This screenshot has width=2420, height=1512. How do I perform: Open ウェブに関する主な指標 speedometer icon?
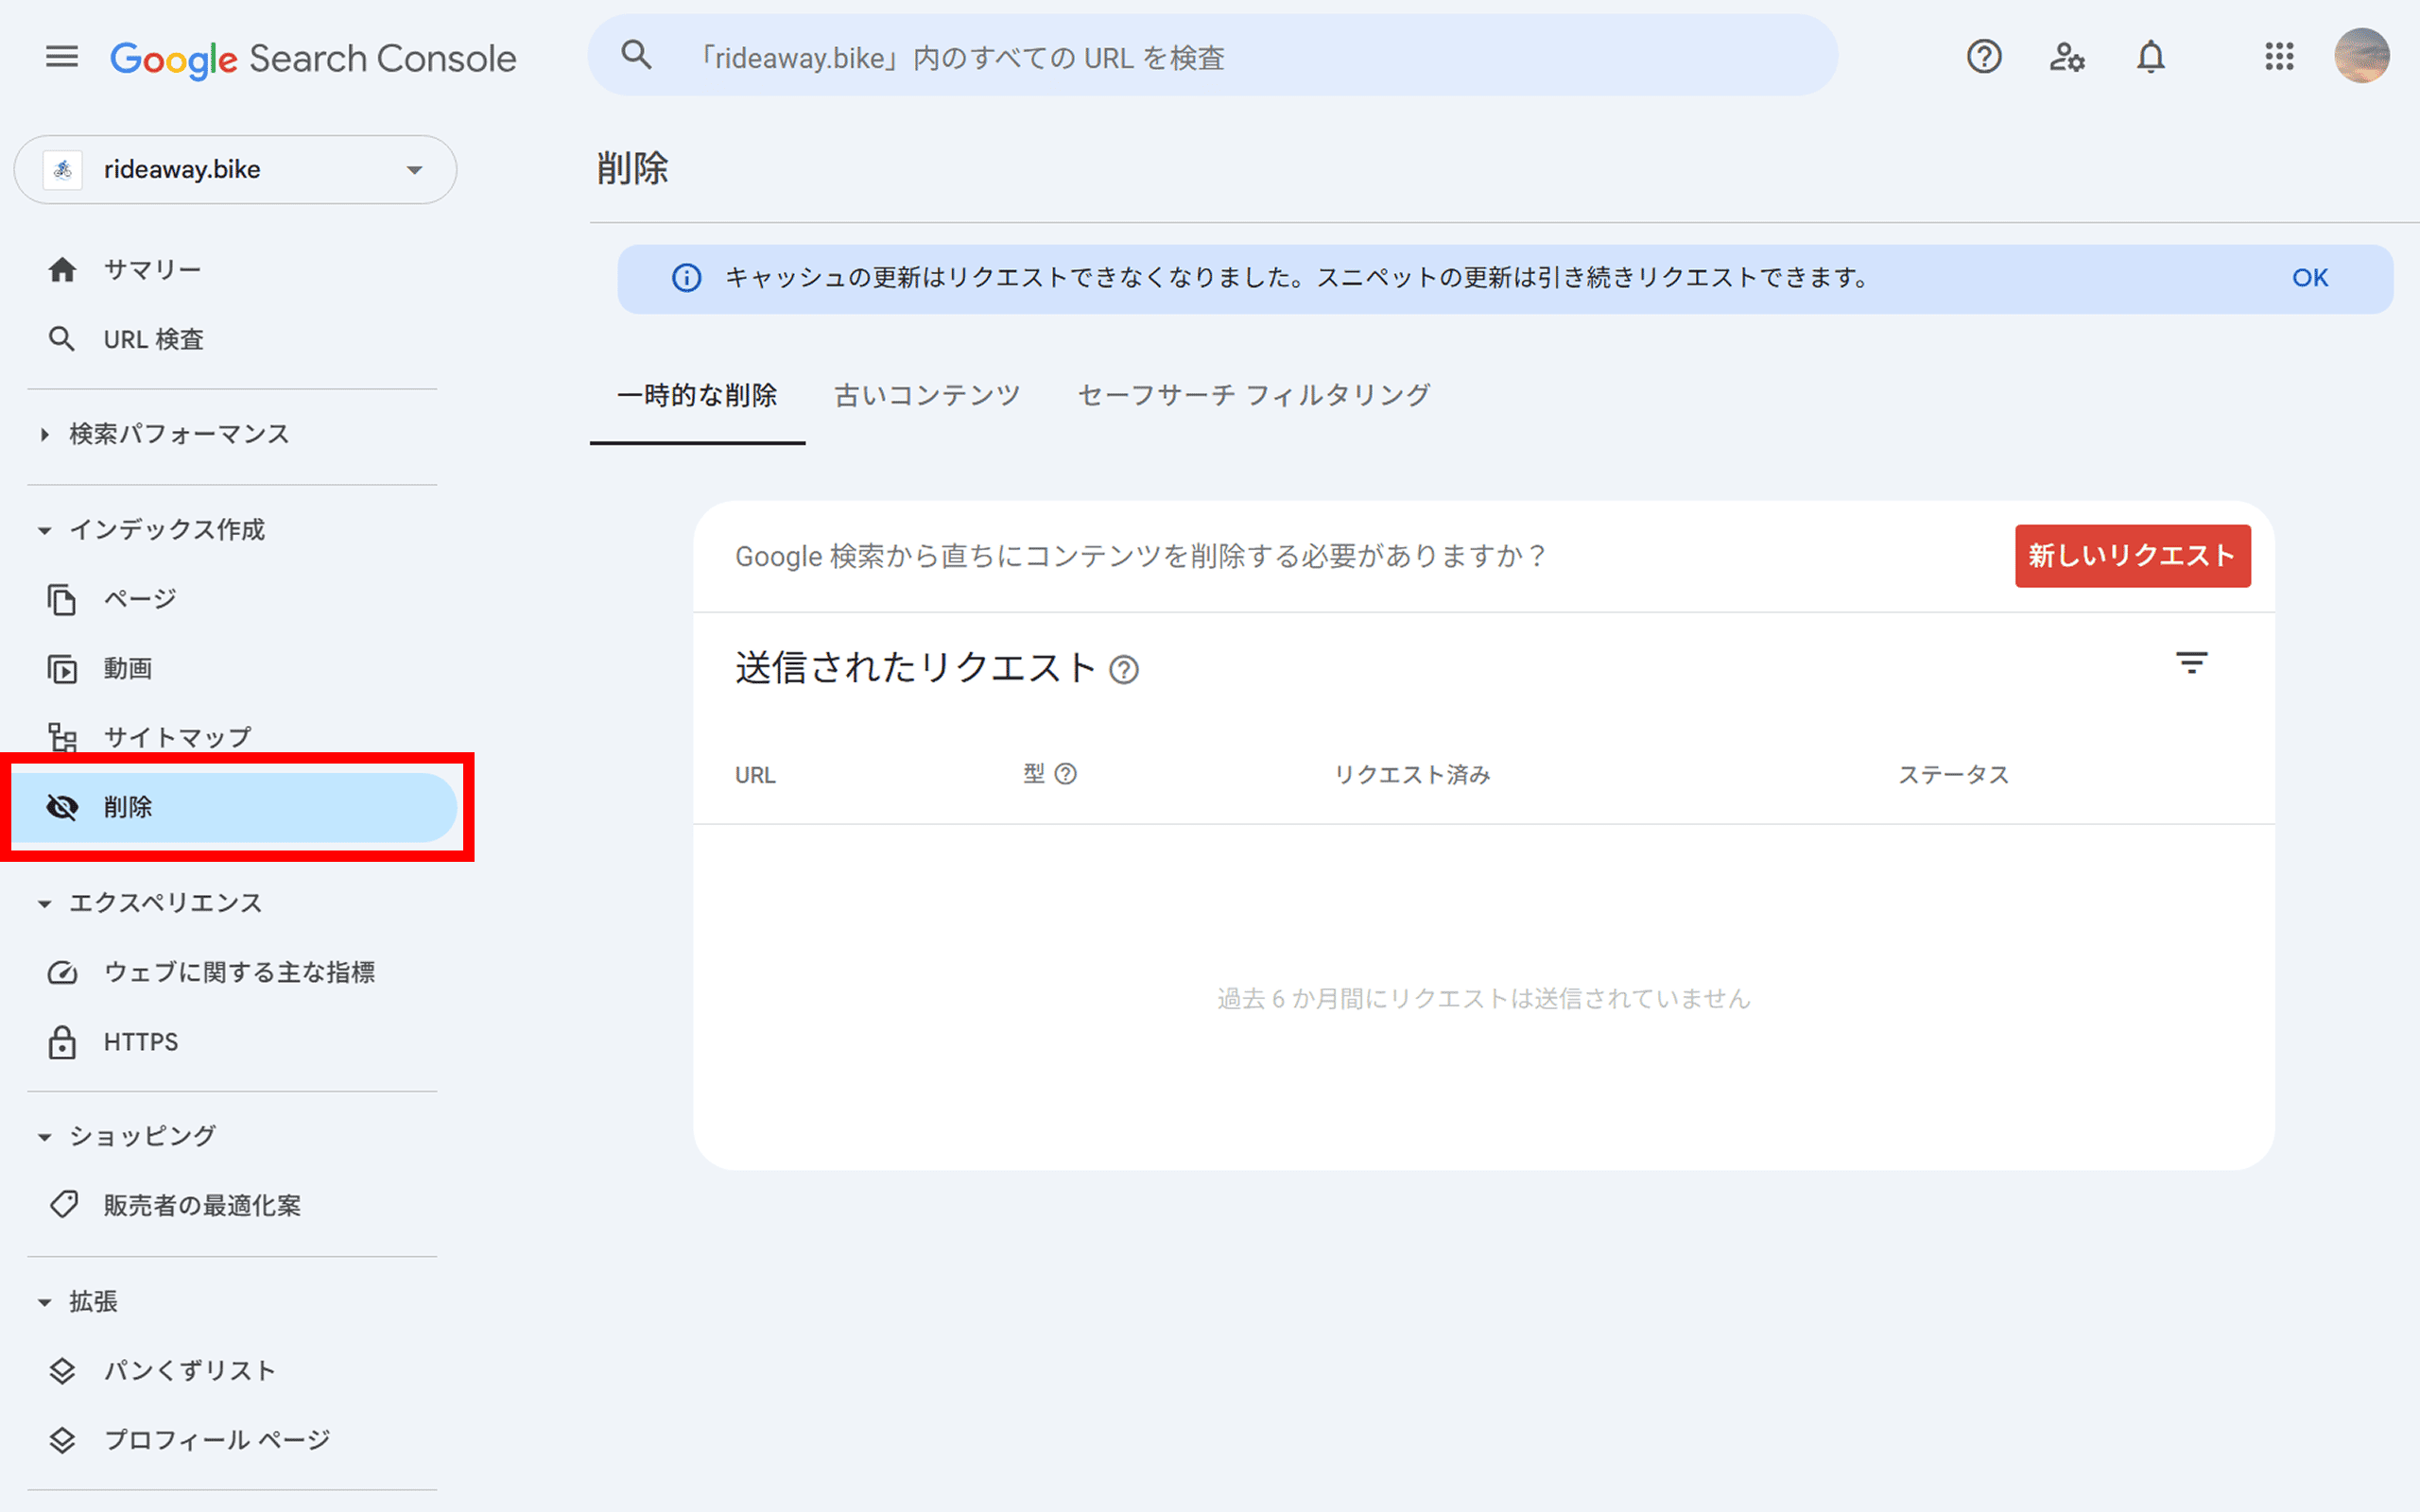(x=62, y=973)
